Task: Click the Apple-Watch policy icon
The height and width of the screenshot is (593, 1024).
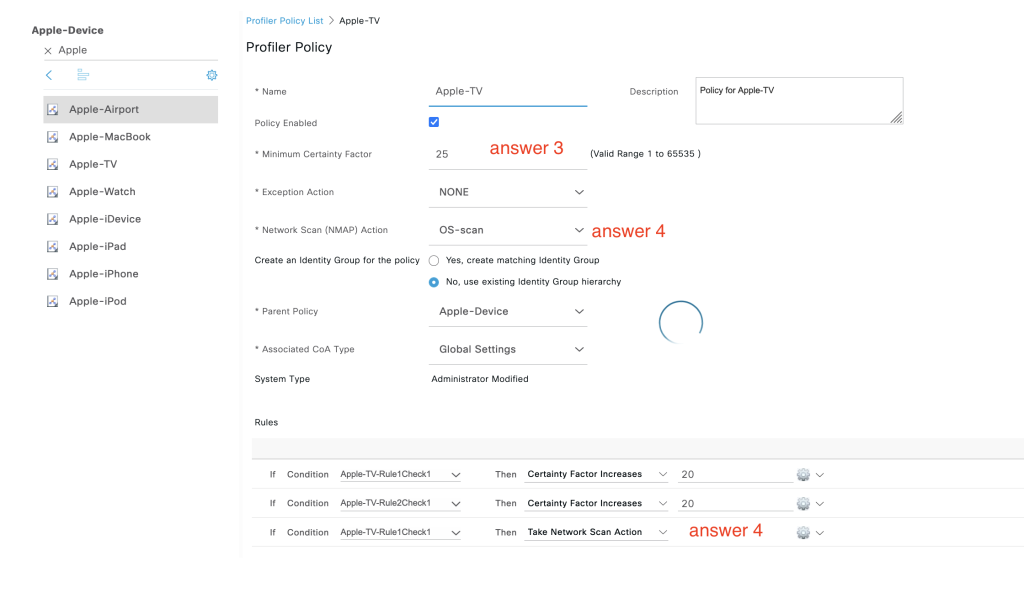Action: click(x=52, y=192)
